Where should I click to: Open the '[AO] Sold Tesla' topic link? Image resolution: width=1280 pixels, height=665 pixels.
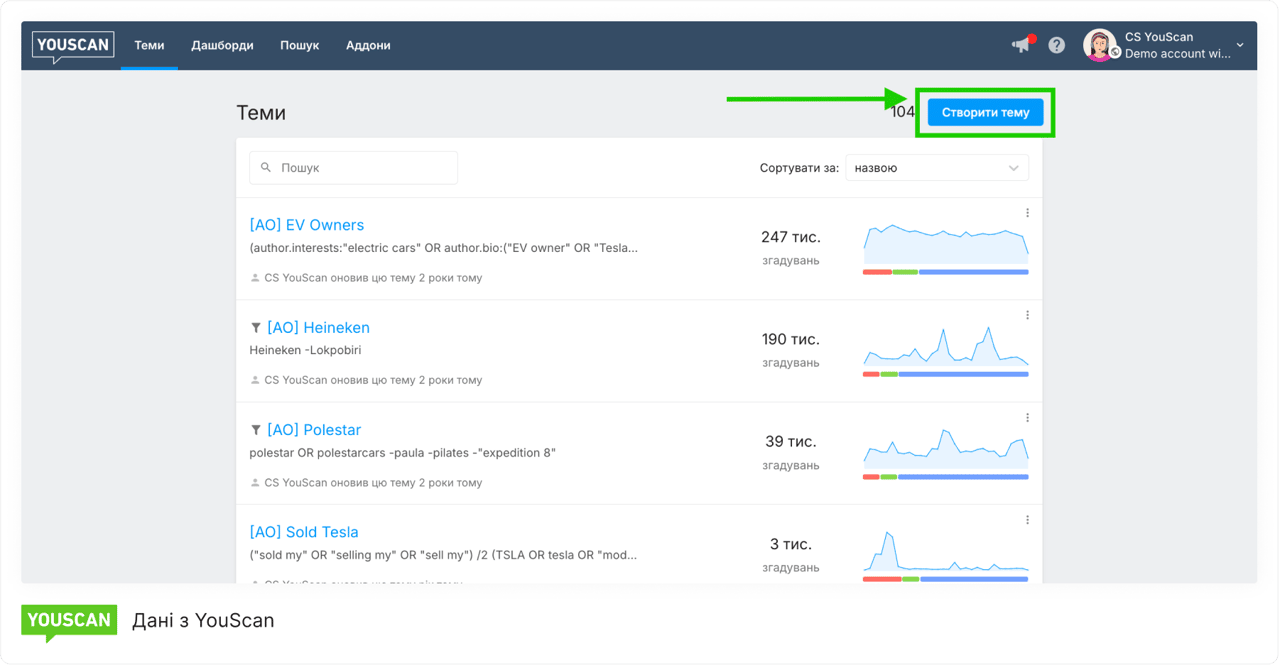point(303,532)
